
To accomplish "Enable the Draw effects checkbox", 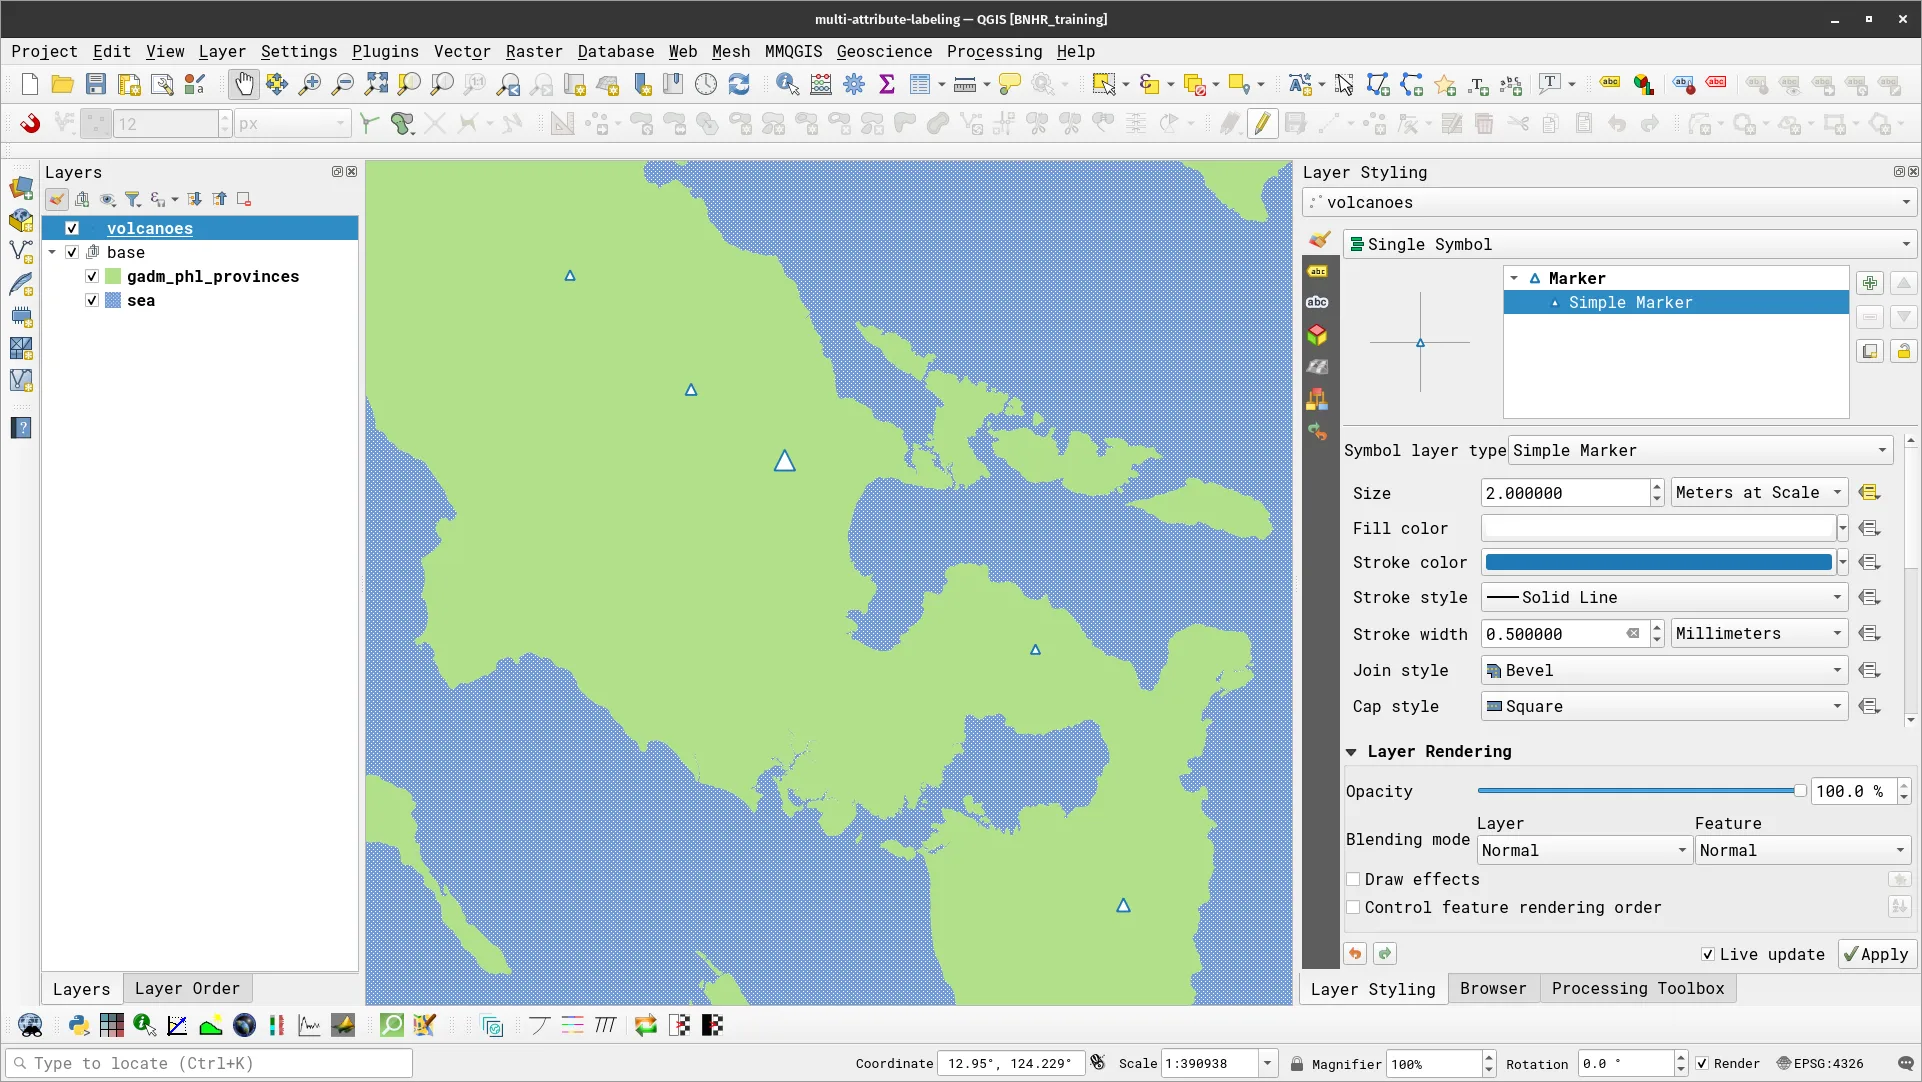I will [1355, 879].
